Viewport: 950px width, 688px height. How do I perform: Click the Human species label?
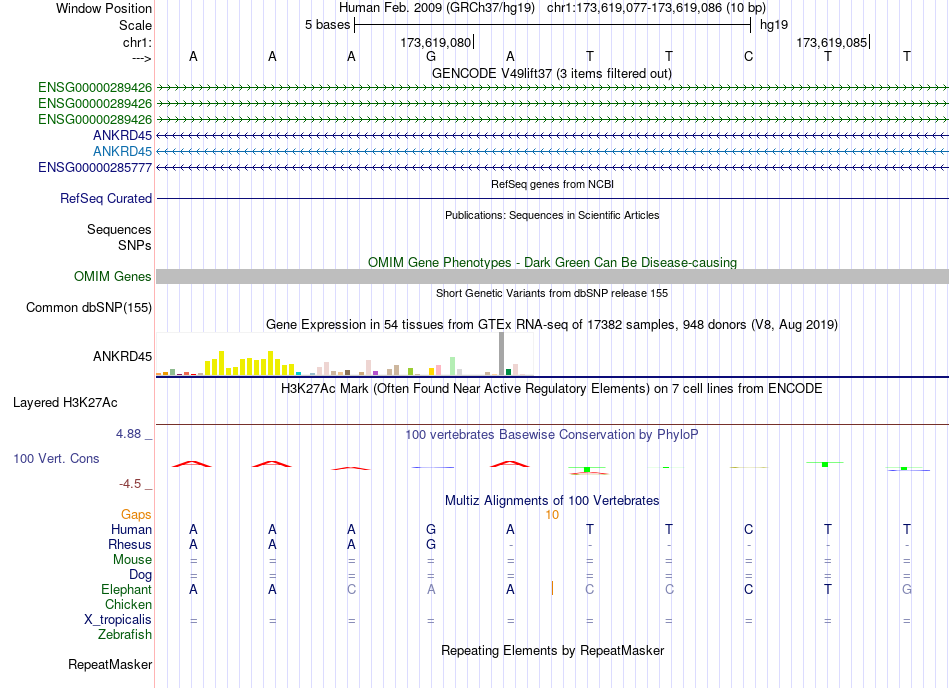(131, 529)
